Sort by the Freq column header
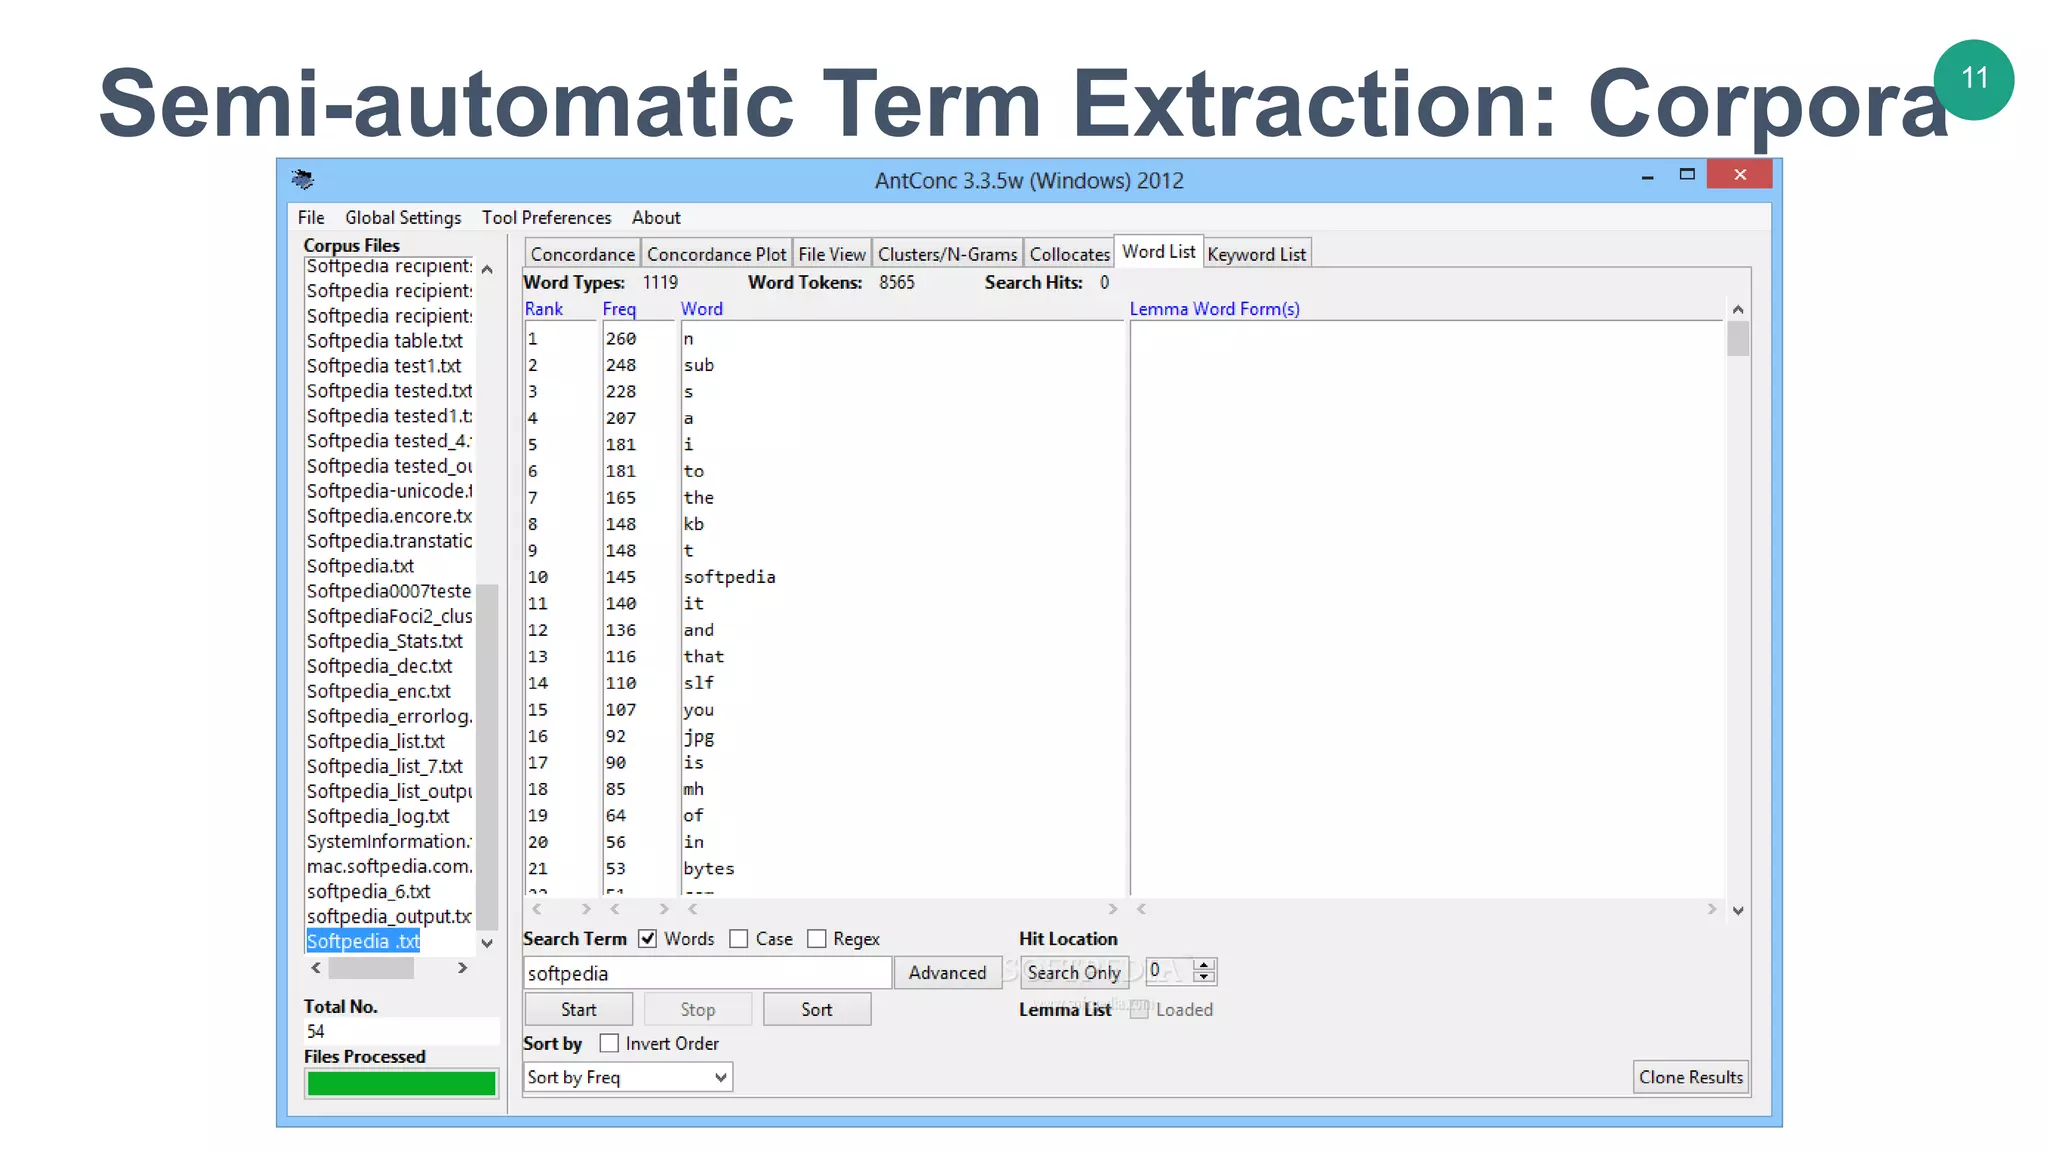 click(x=619, y=309)
